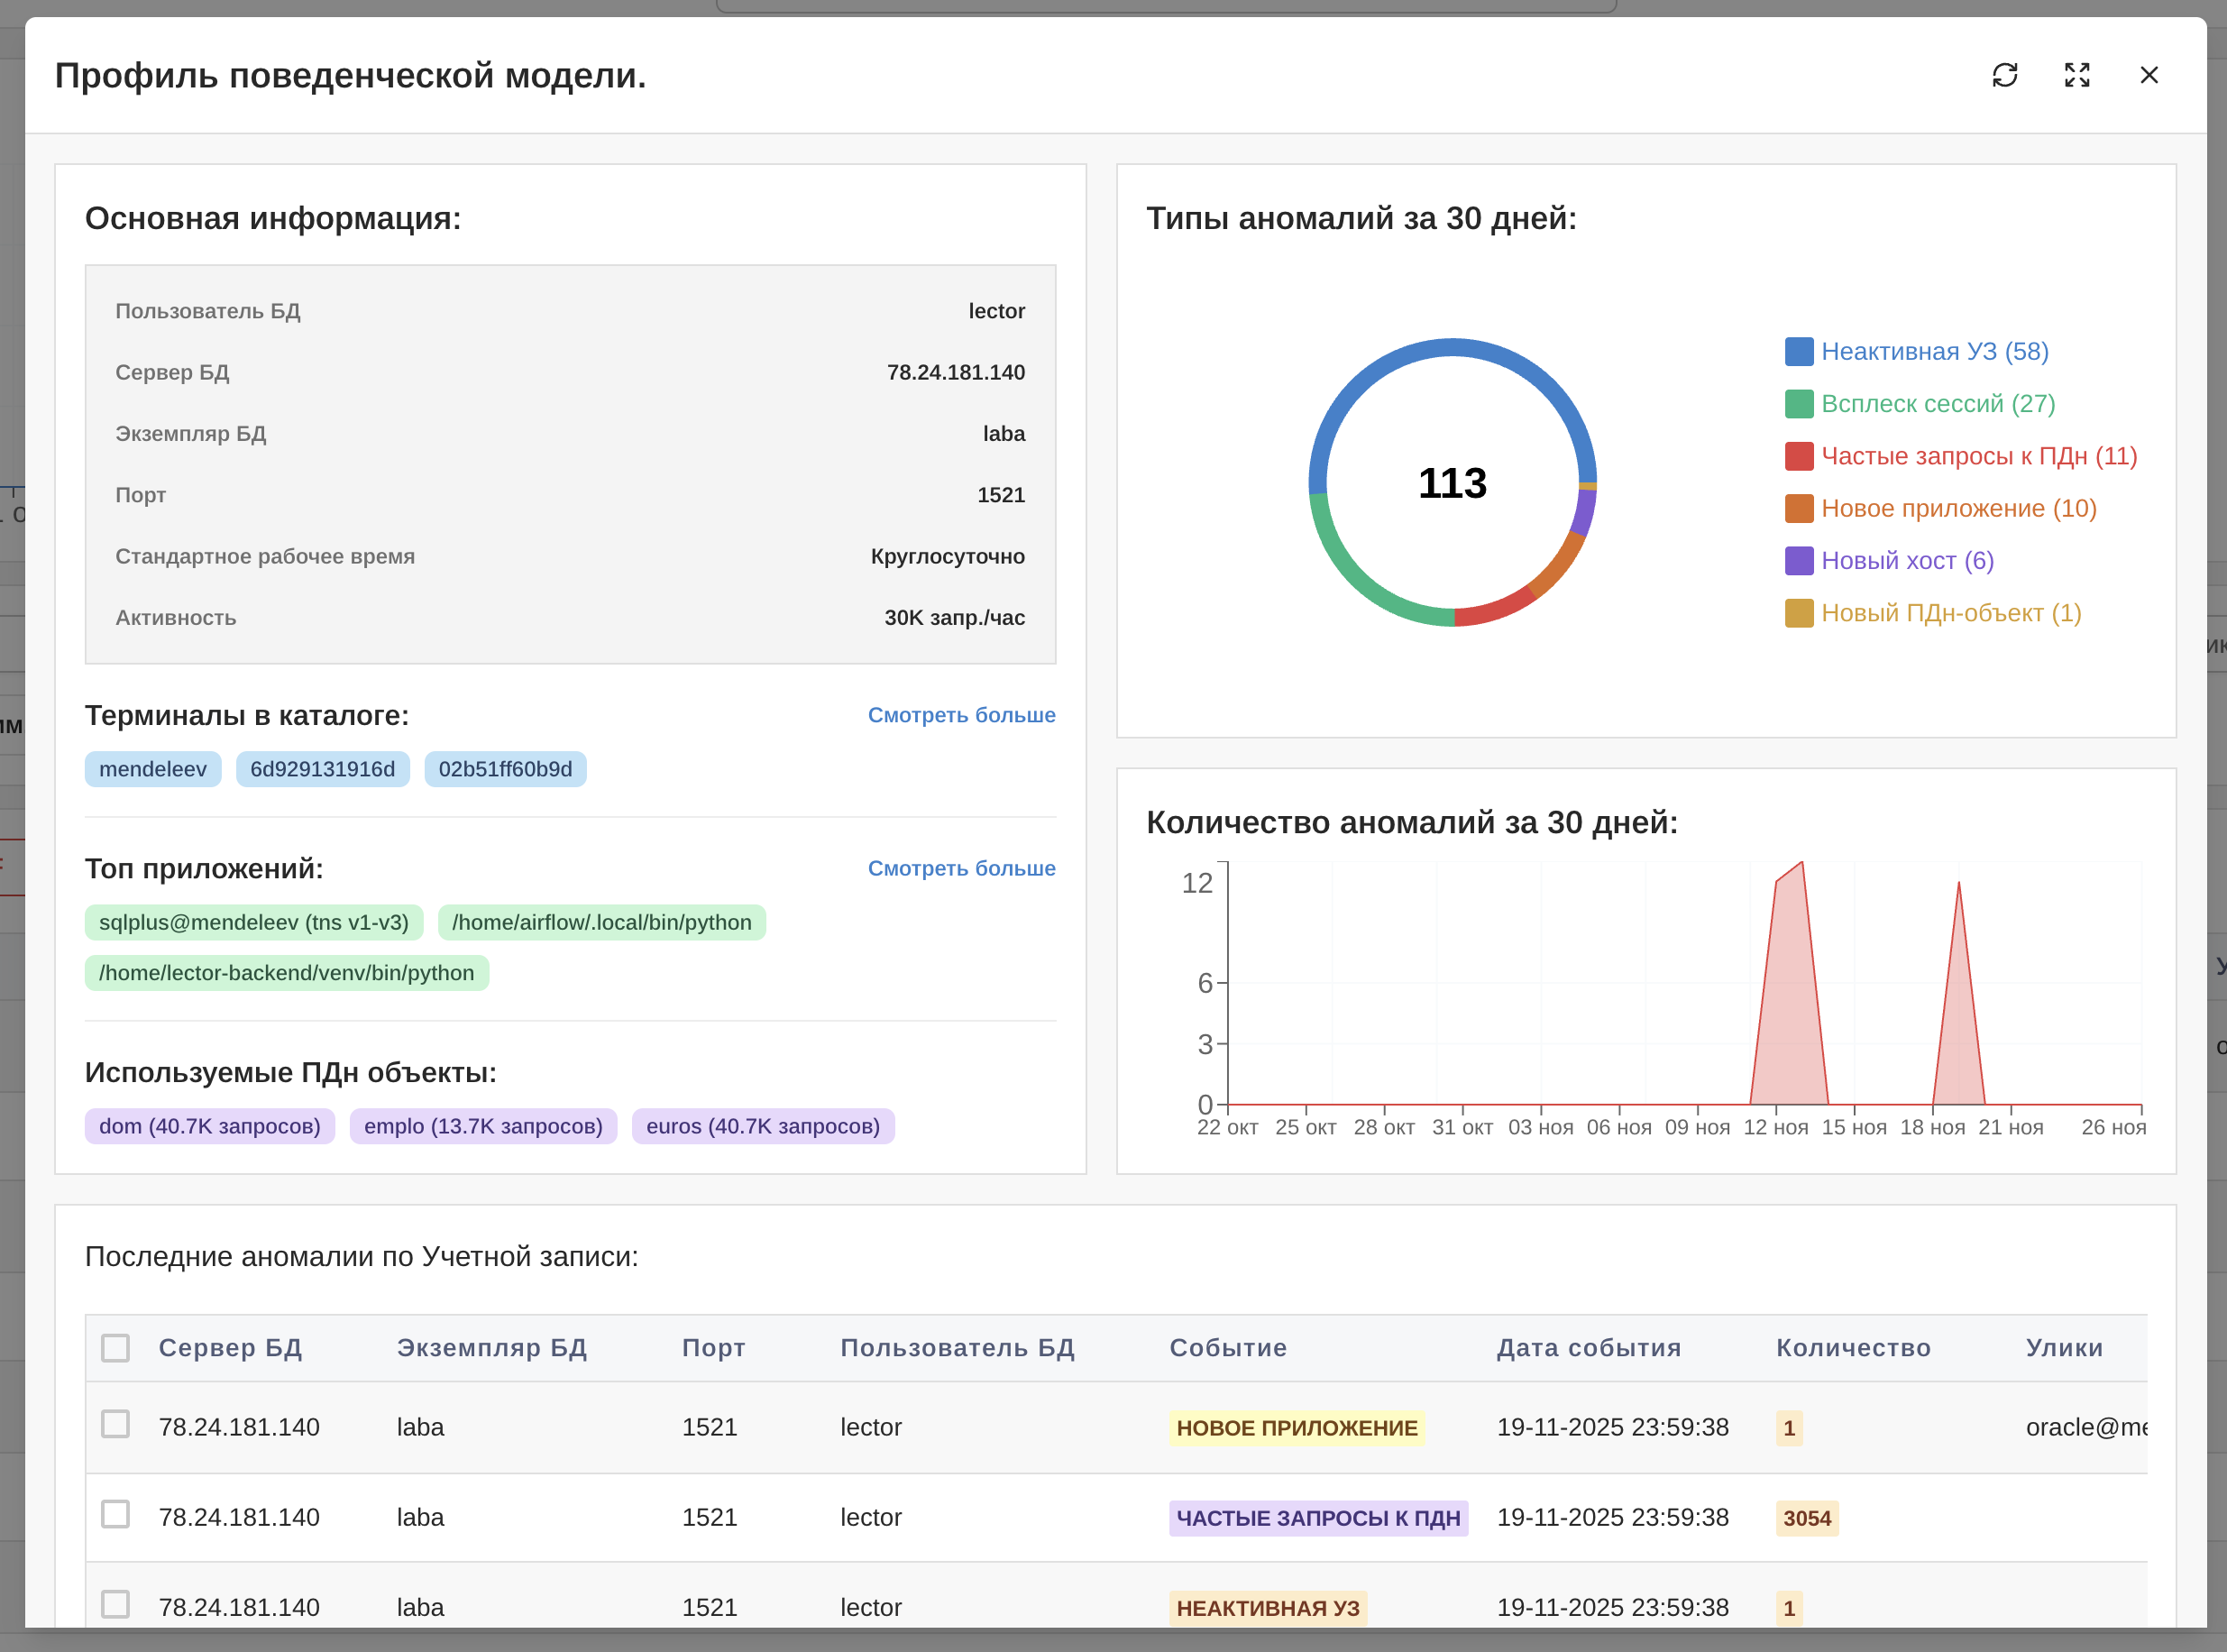
Task: Close the behavioral model profile dialog
Action: pos(2148,75)
